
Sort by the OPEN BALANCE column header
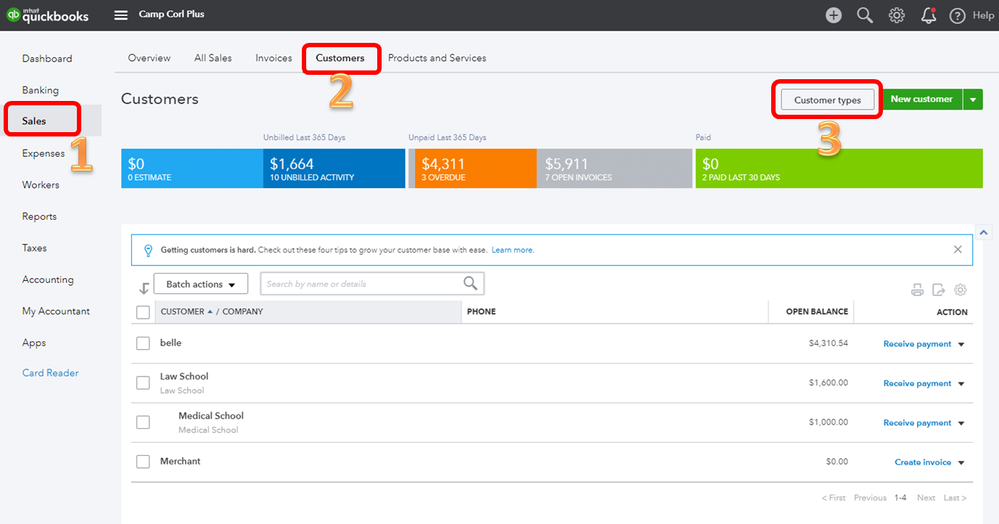click(x=817, y=312)
